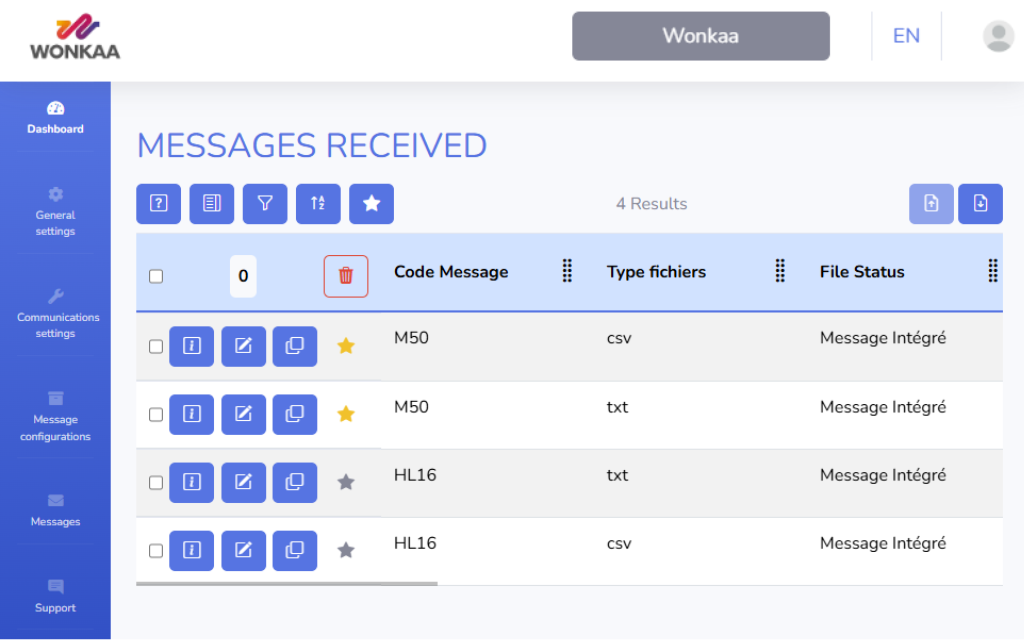This screenshot has height=640, width=1024.
Task: Open File Status column options handle
Action: tap(993, 270)
